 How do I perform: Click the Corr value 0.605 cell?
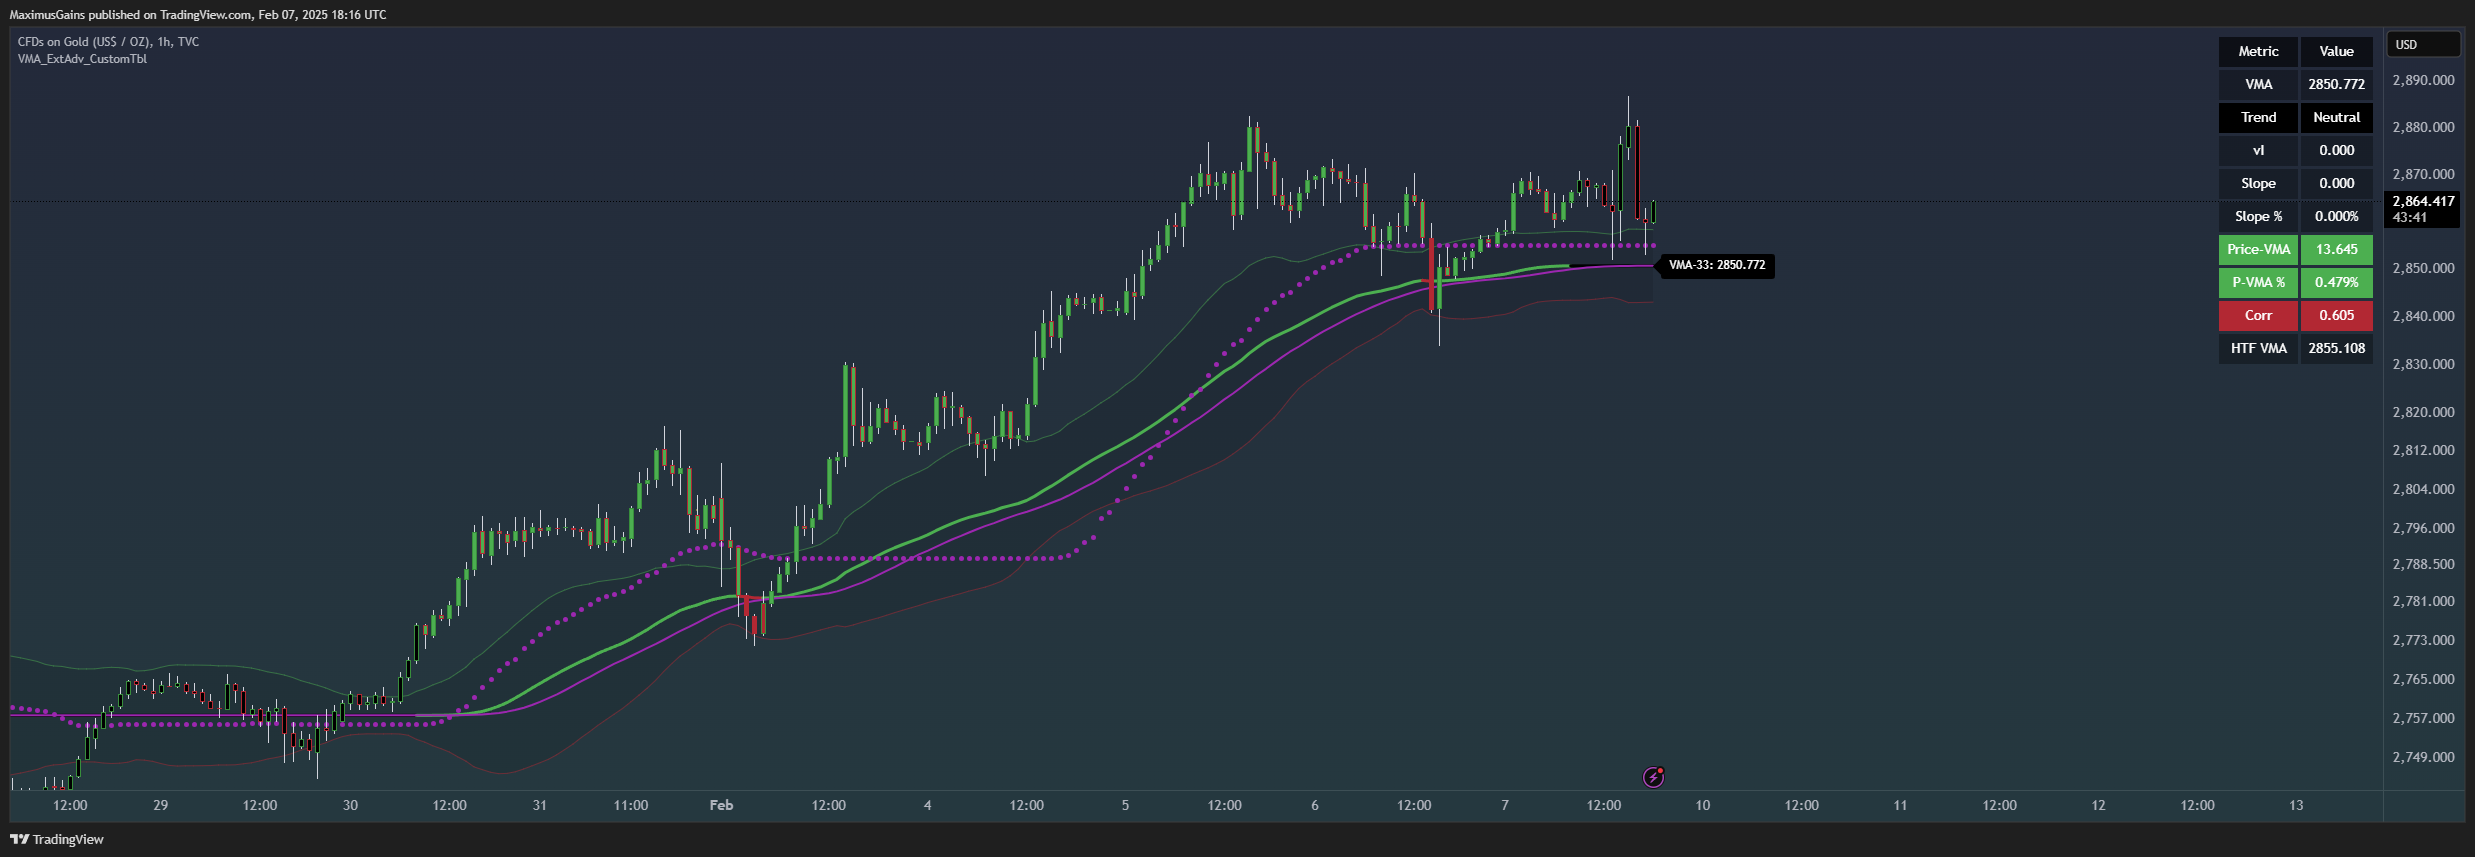2336,315
